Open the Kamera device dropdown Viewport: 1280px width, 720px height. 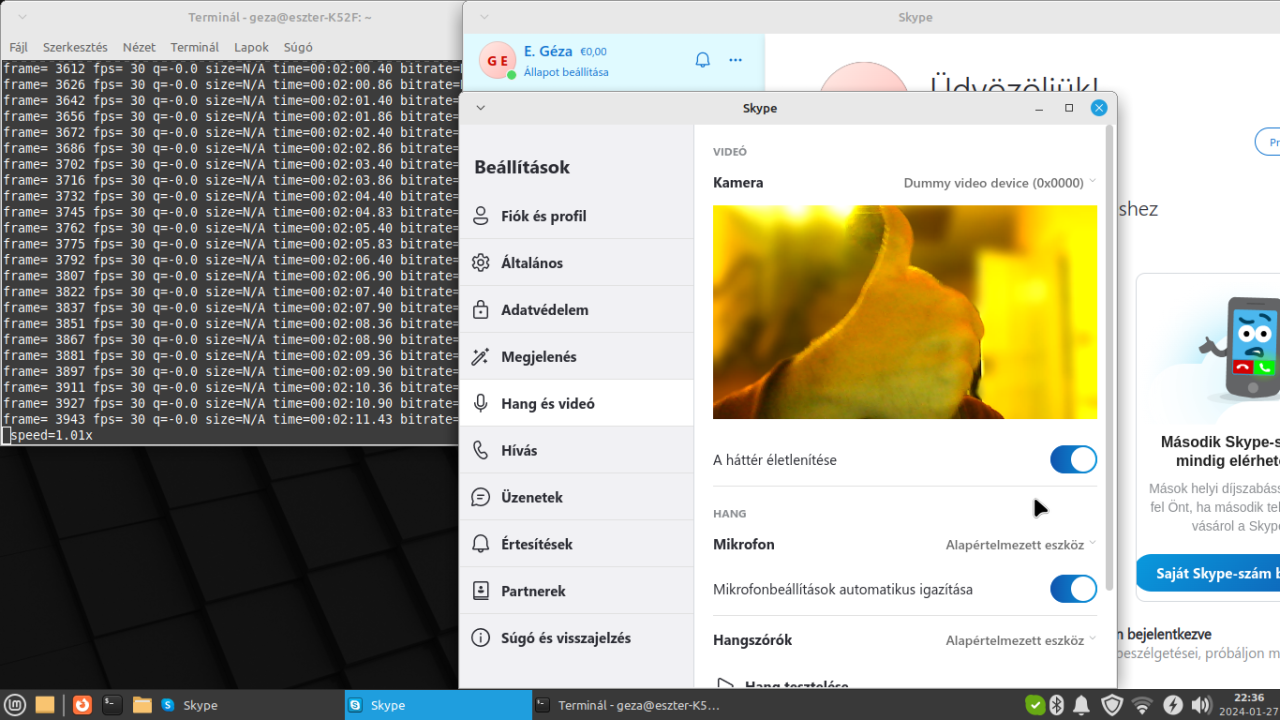[x=1000, y=183]
